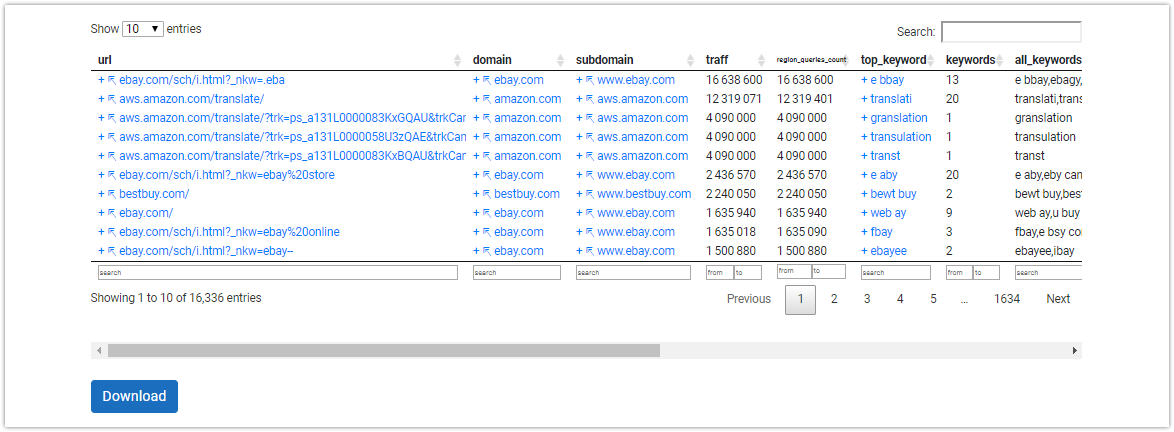Click the arrow icon before ebay%20online url
Image resolution: width=1174 pixels, height=432 pixels.
click(x=112, y=232)
